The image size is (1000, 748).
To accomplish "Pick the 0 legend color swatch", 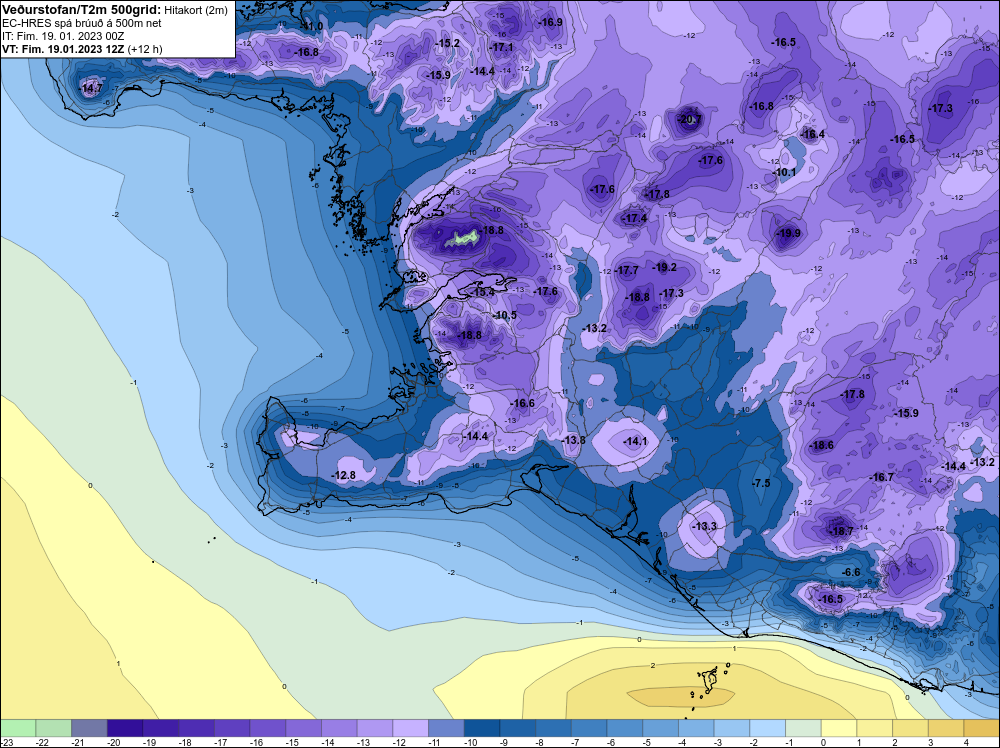I will (839, 728).
